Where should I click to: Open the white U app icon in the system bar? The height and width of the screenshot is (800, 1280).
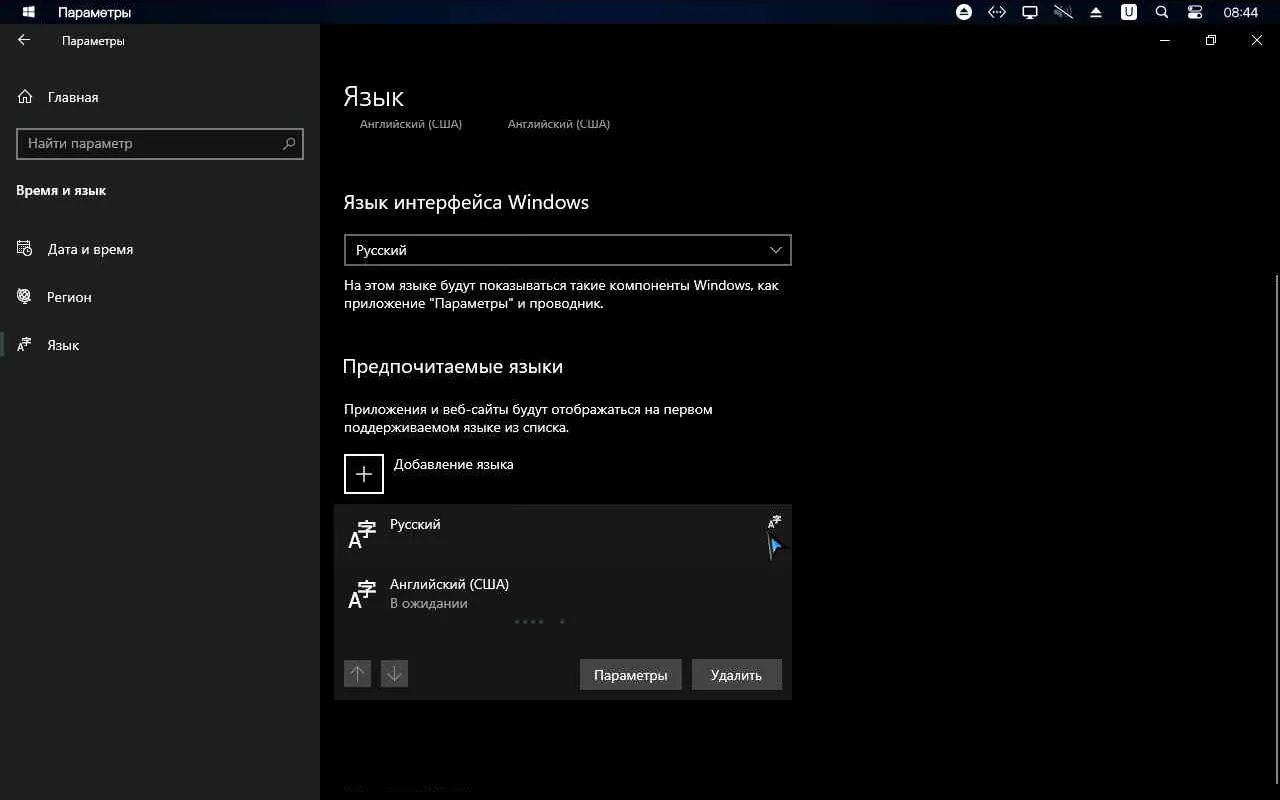(1129, 12)
